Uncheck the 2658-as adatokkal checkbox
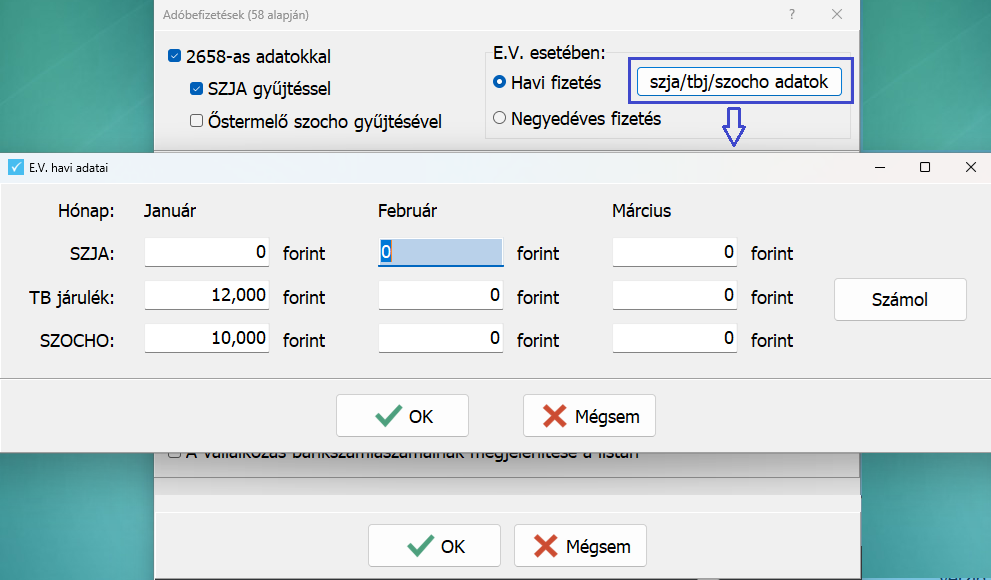The height and width of the screenshot is (580, 991). click(176, 57)
